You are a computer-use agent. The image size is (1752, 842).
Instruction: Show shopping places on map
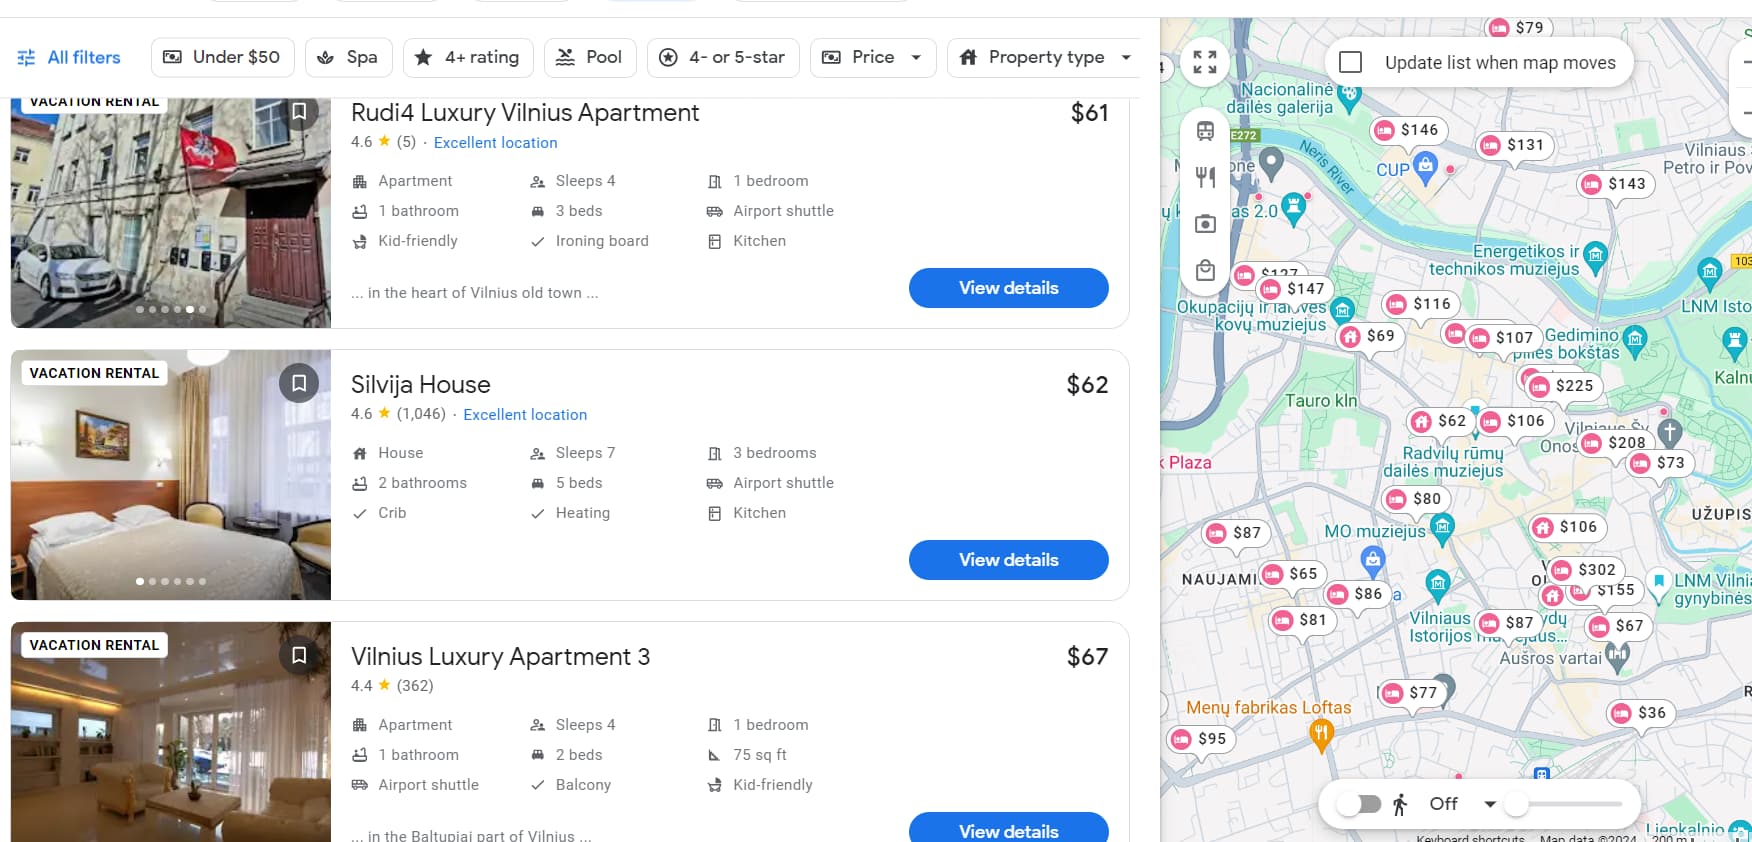[x=1205, y=270]
